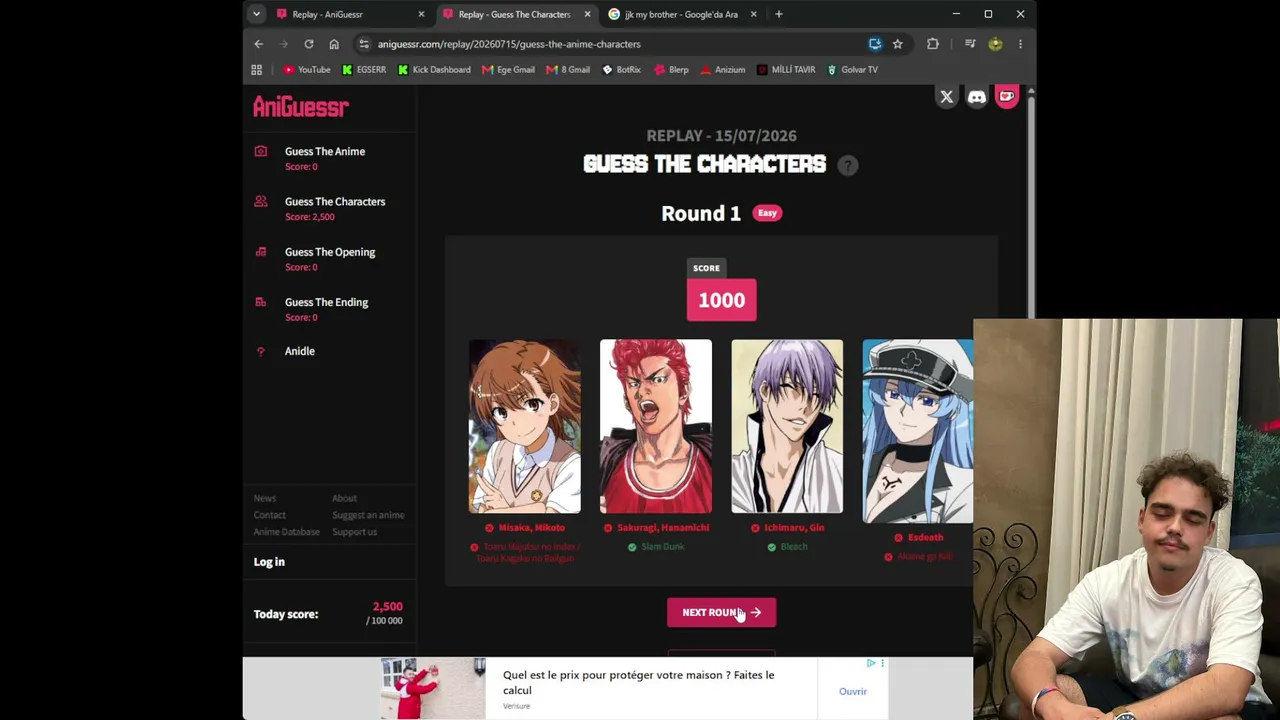1280x720 pixels.
Task: Click the Ouvrir button on the ad
Action: coord(853,691)
